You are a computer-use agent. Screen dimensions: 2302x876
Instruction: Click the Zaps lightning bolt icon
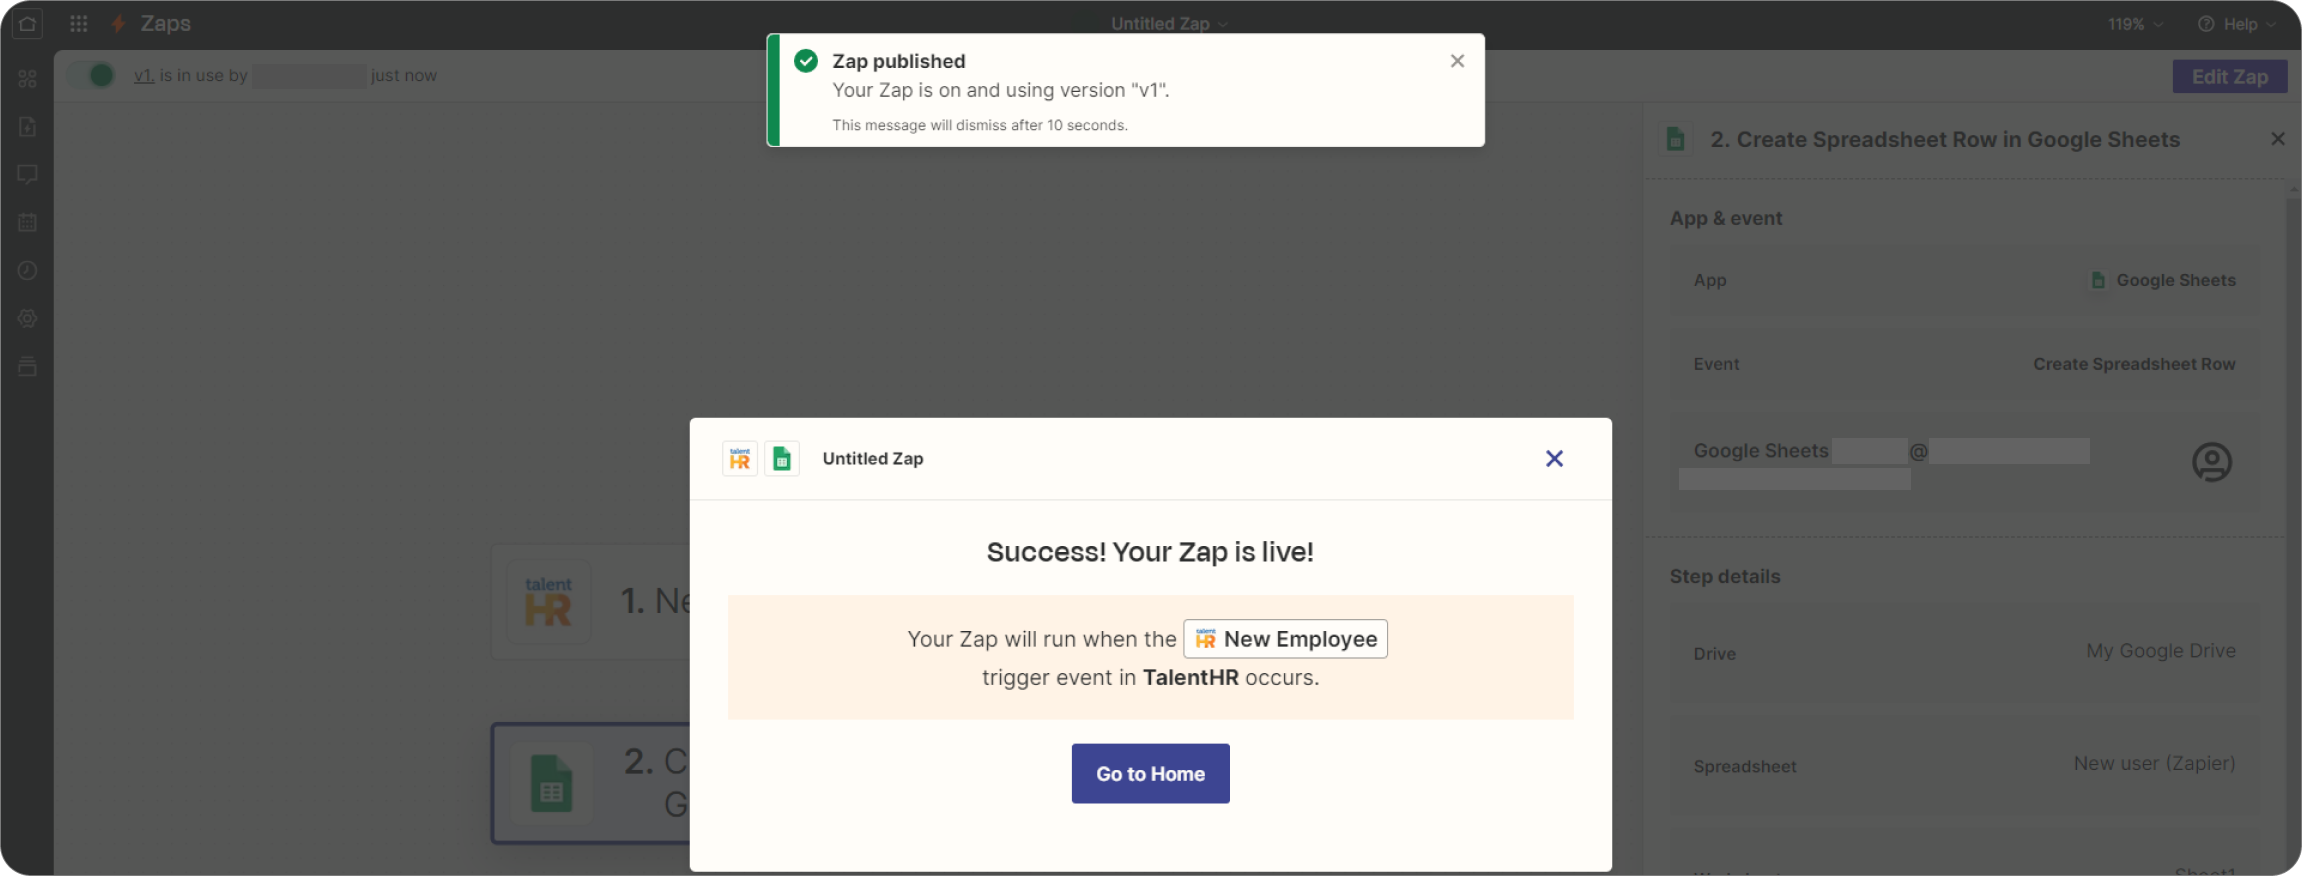click(119, 23)
